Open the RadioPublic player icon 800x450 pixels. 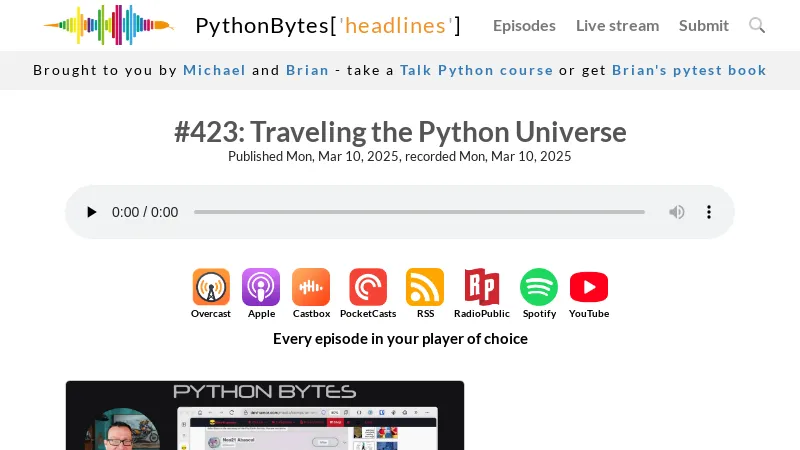(481, 288)
